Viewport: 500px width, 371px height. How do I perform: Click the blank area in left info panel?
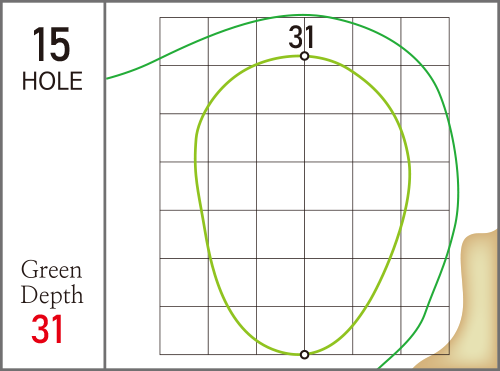52,173
